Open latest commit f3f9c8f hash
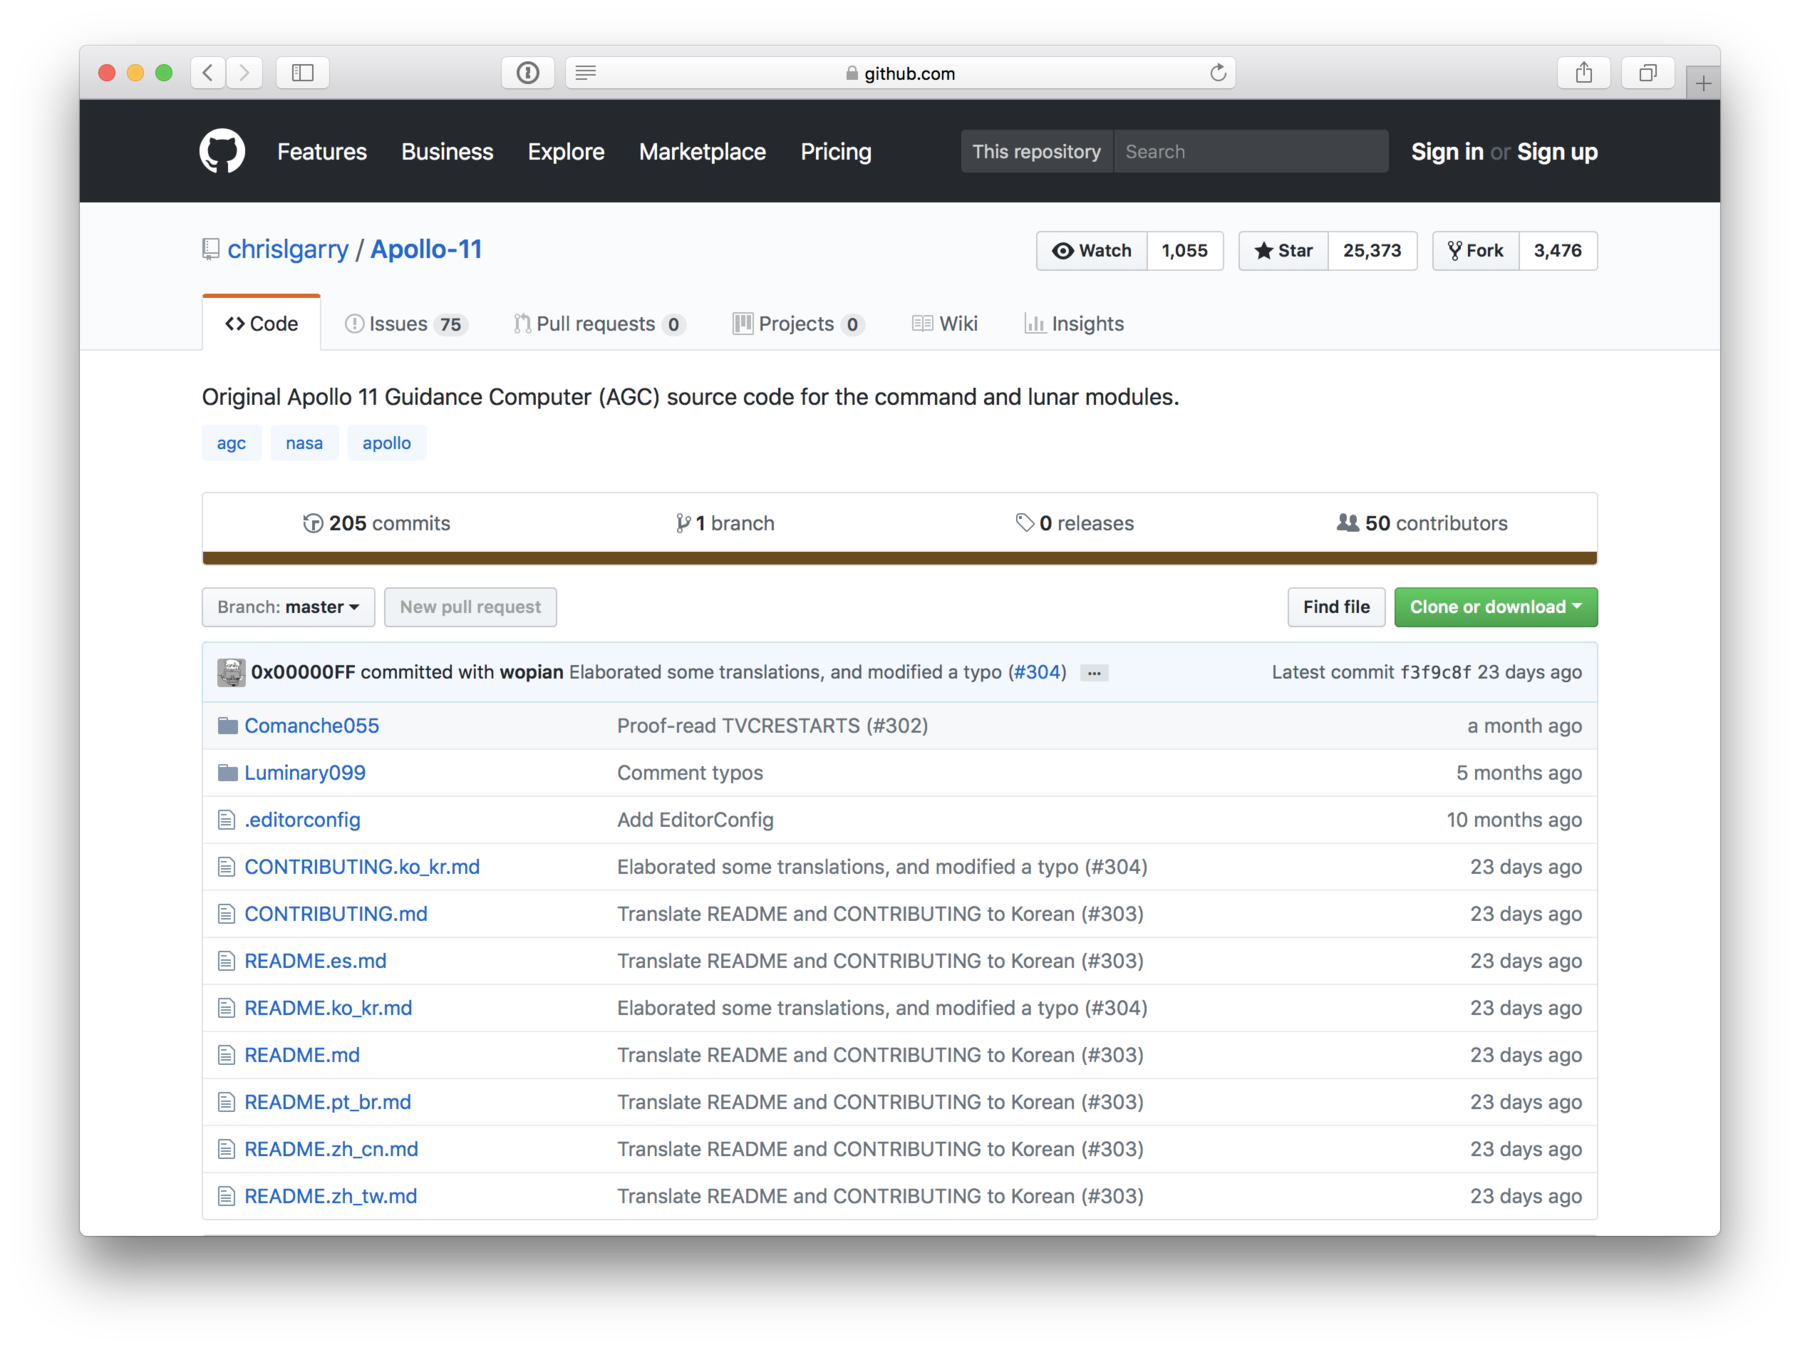Screen dimensions: 1800x1350 1435,672
